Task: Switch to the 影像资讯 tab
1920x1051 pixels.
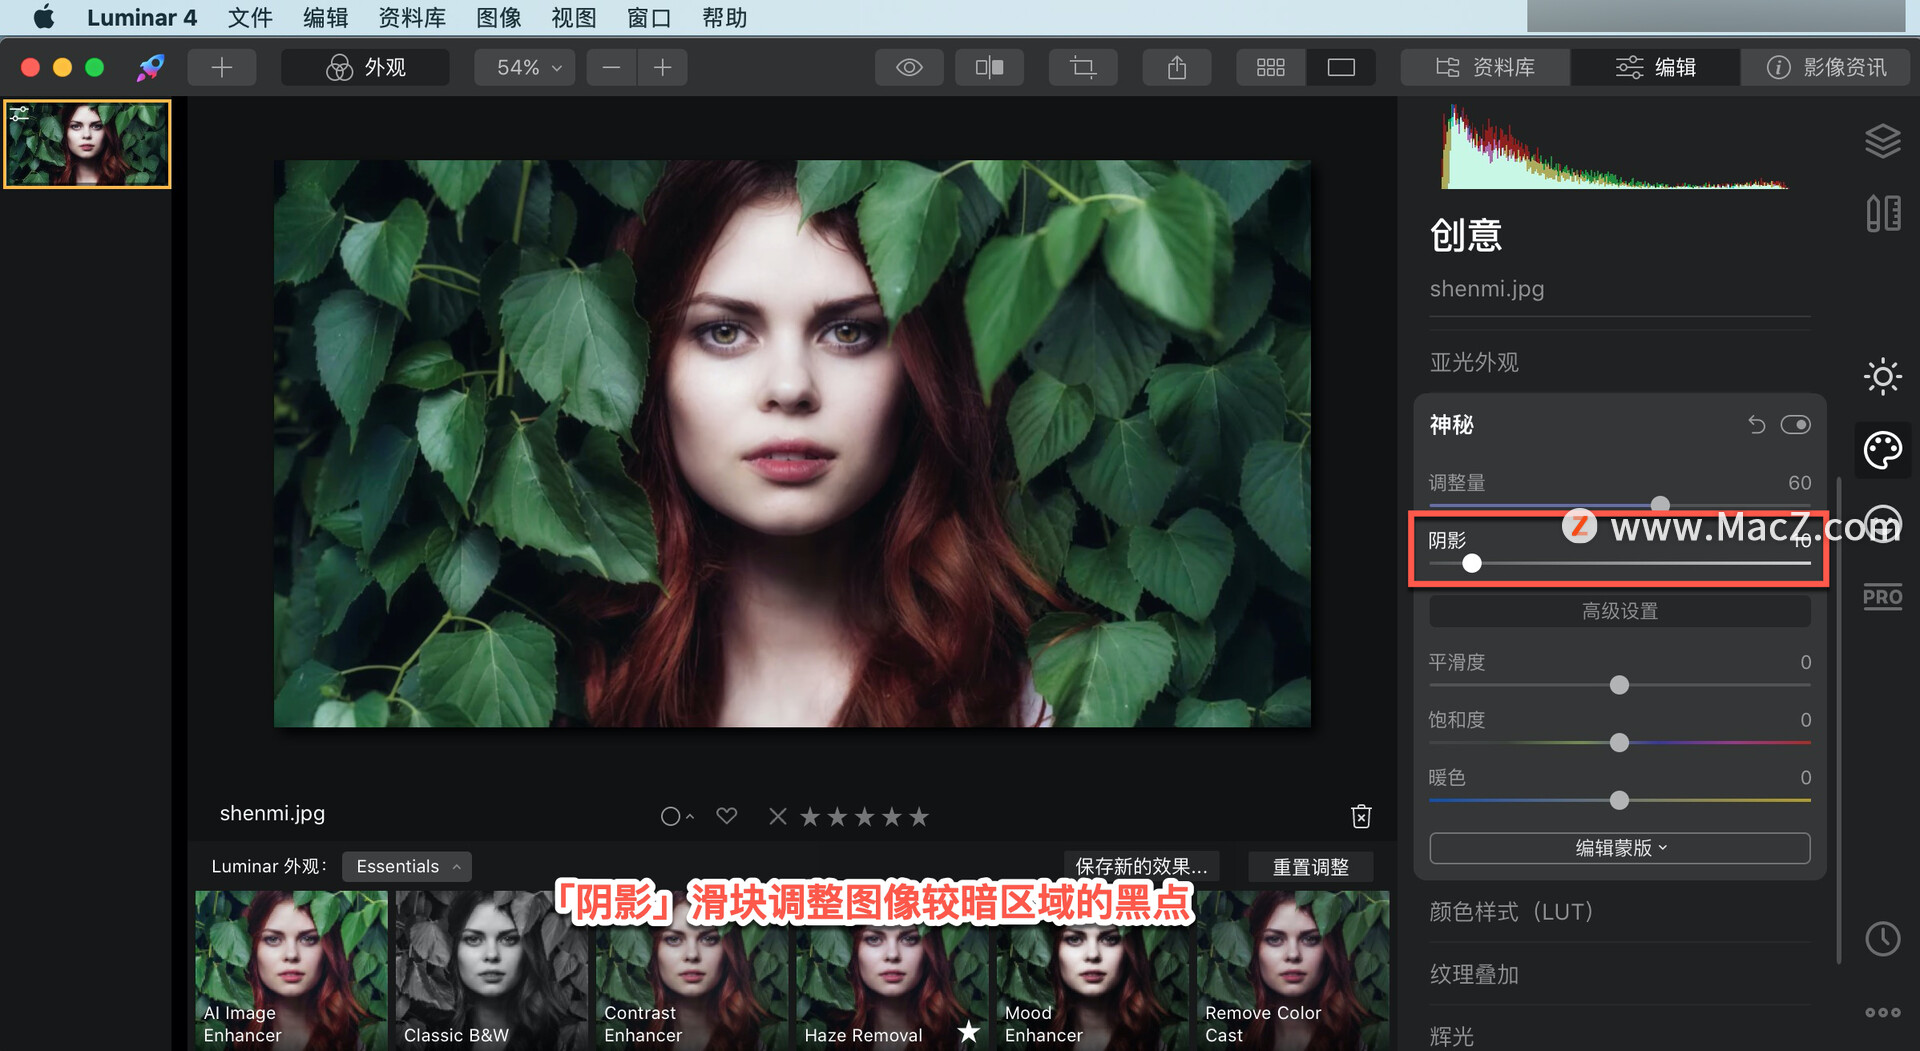Action: tap(1826, 67)
